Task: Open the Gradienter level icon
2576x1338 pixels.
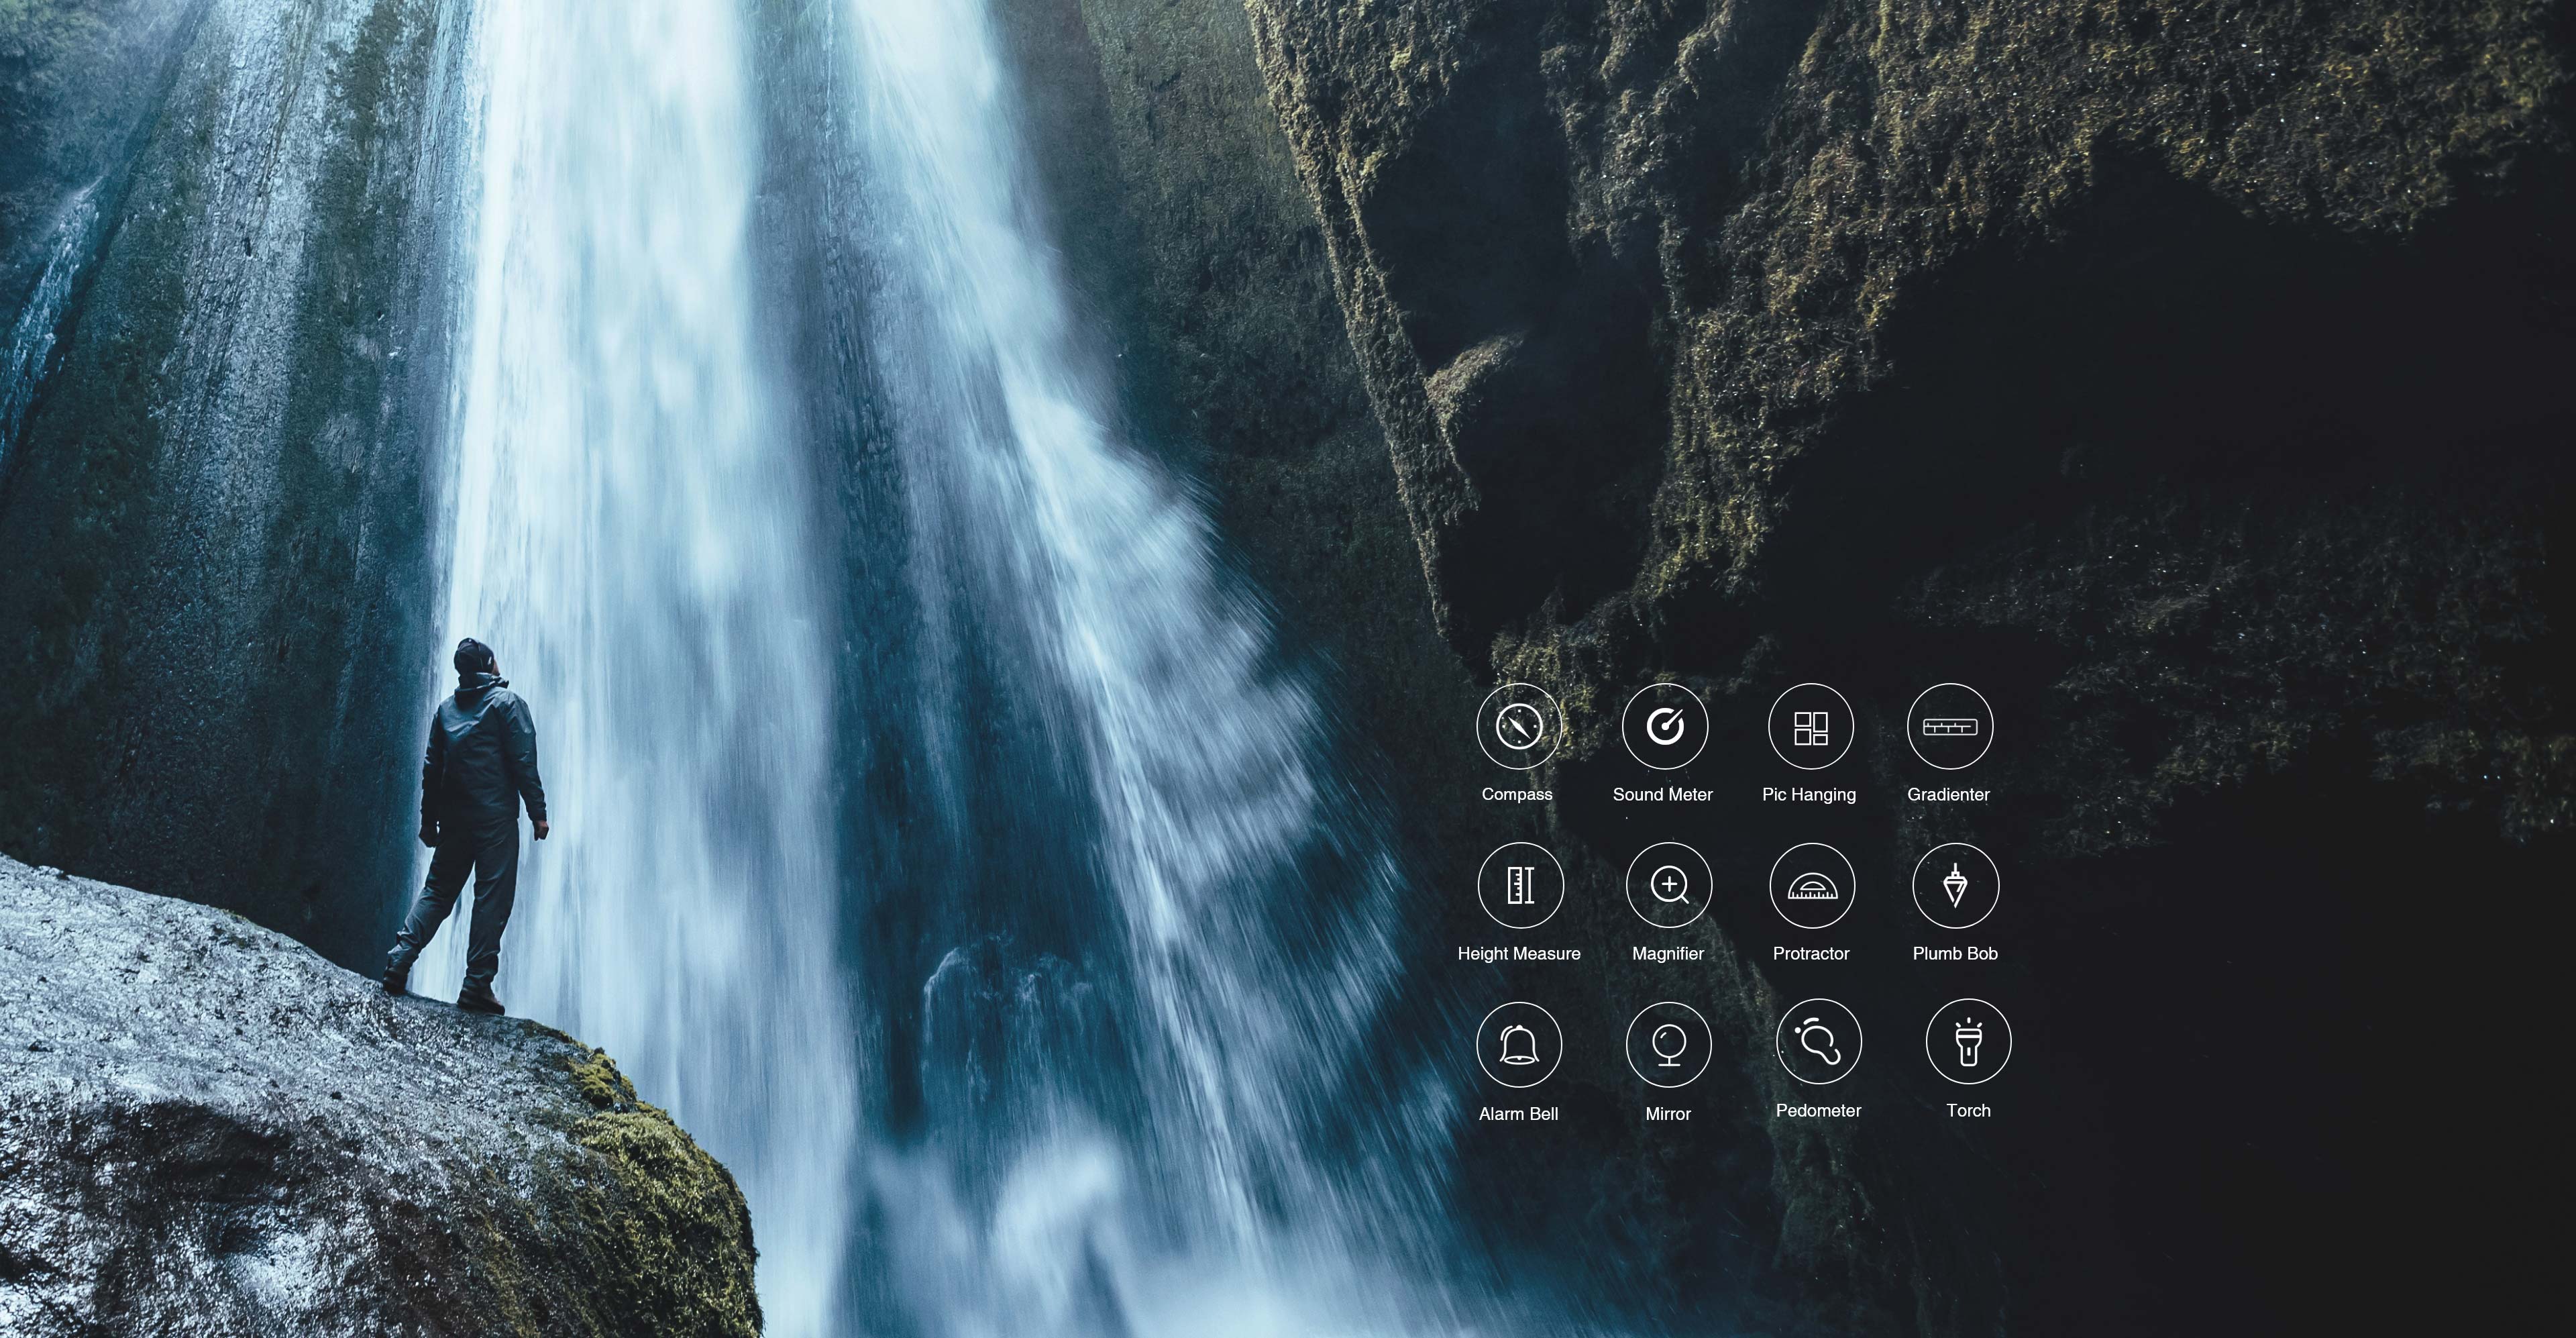Action: pos(1949,726)
